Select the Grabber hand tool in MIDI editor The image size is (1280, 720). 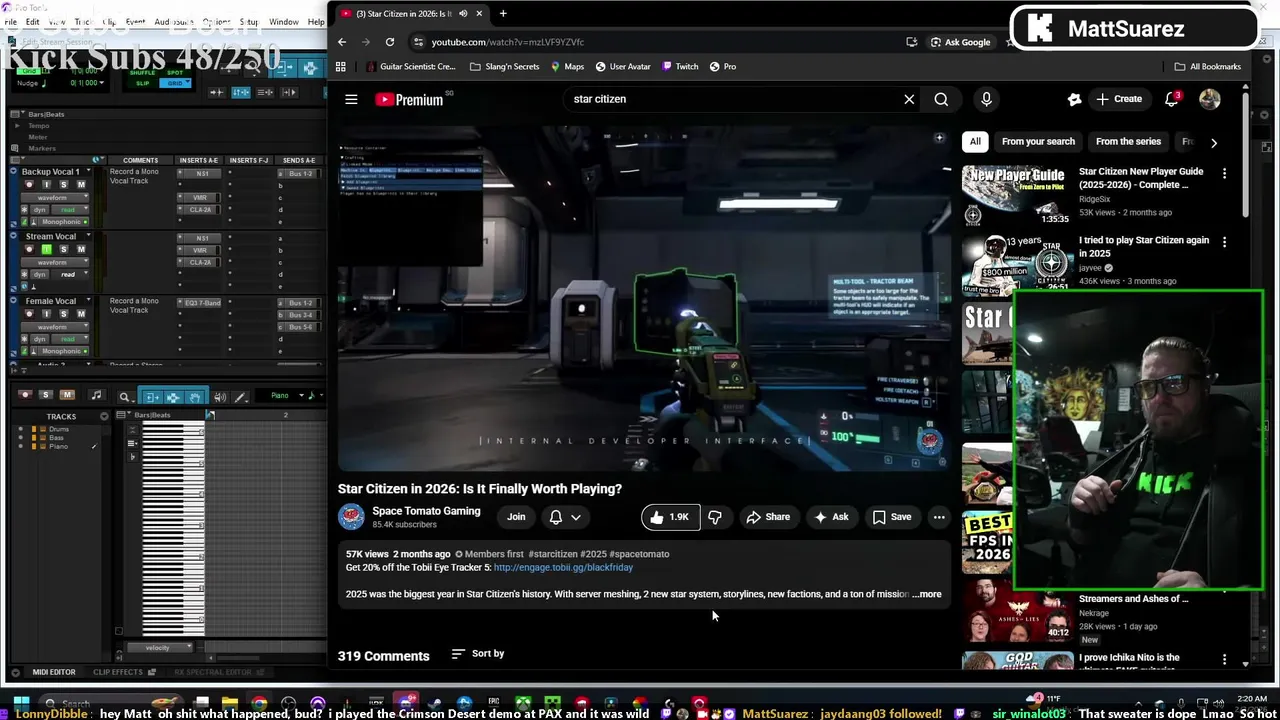pos(195,397)
